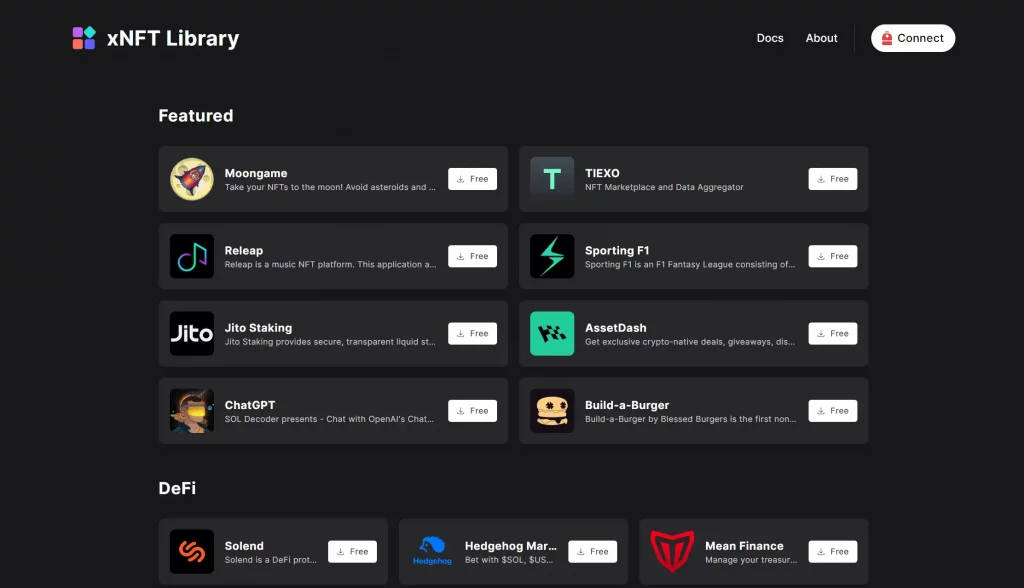Open the TIEXO app icon
Screen dimensions: 1024x588
pos(551,179)
